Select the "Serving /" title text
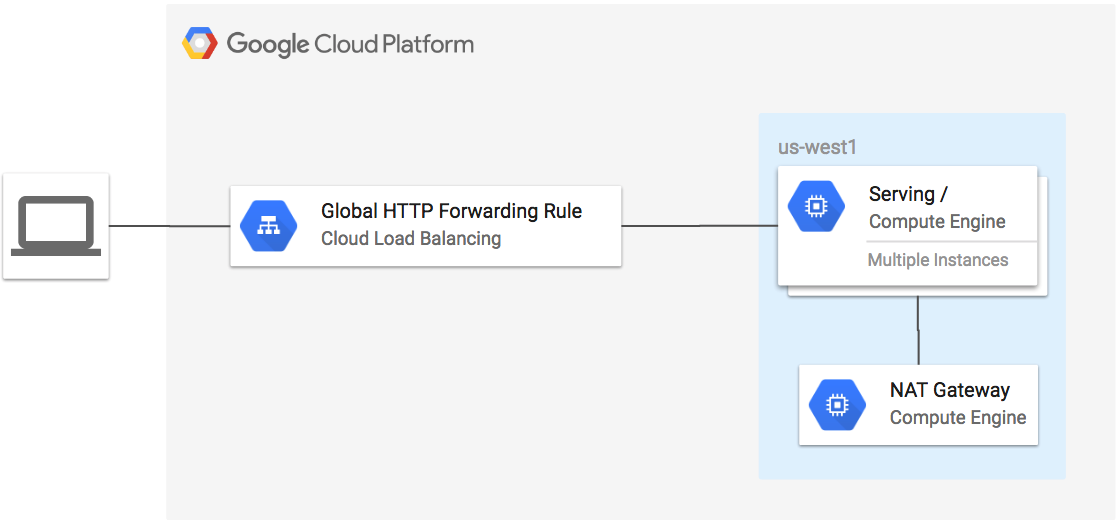Image resolution: width=1119 pixels, height=523 pixels. tap(908, 194)
